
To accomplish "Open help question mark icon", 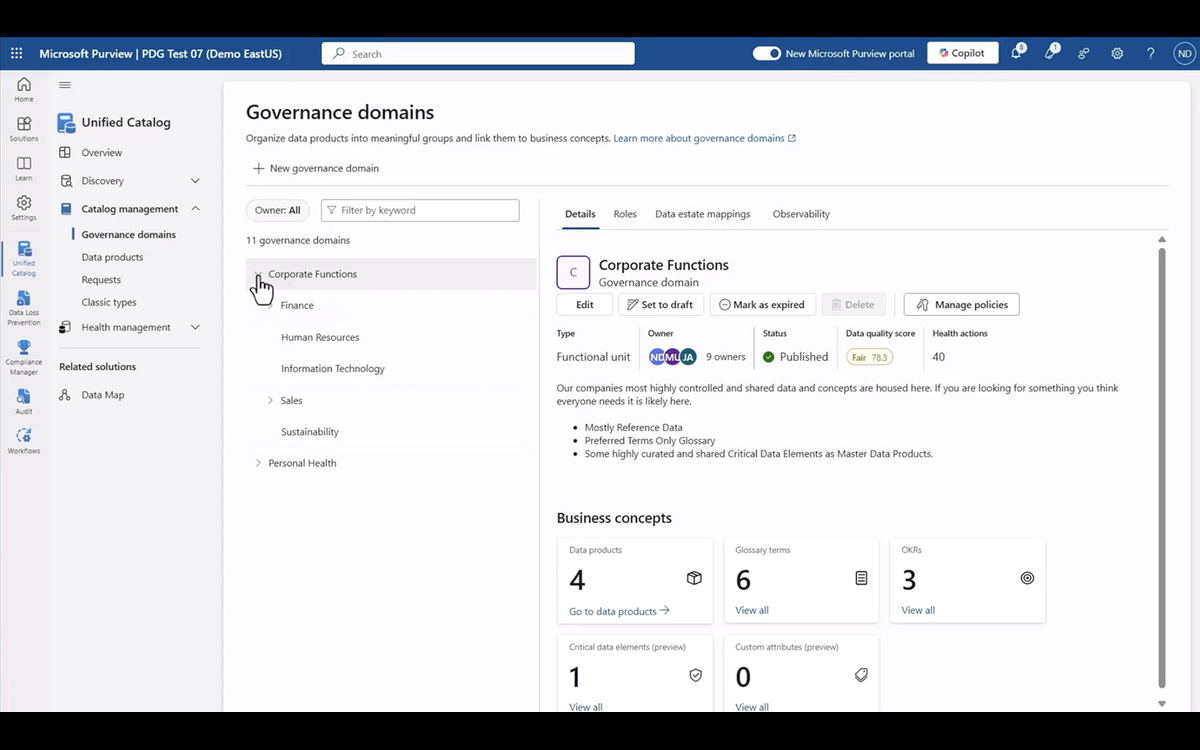I will [1151, 54].
